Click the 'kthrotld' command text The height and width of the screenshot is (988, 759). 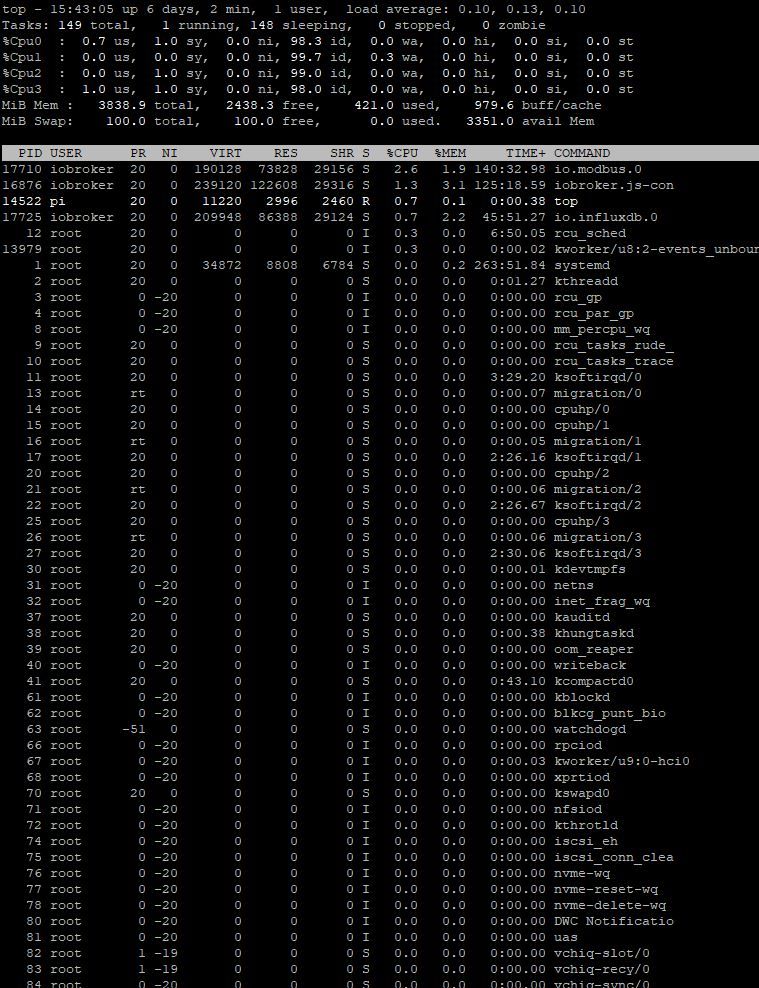tap(586, 825)
